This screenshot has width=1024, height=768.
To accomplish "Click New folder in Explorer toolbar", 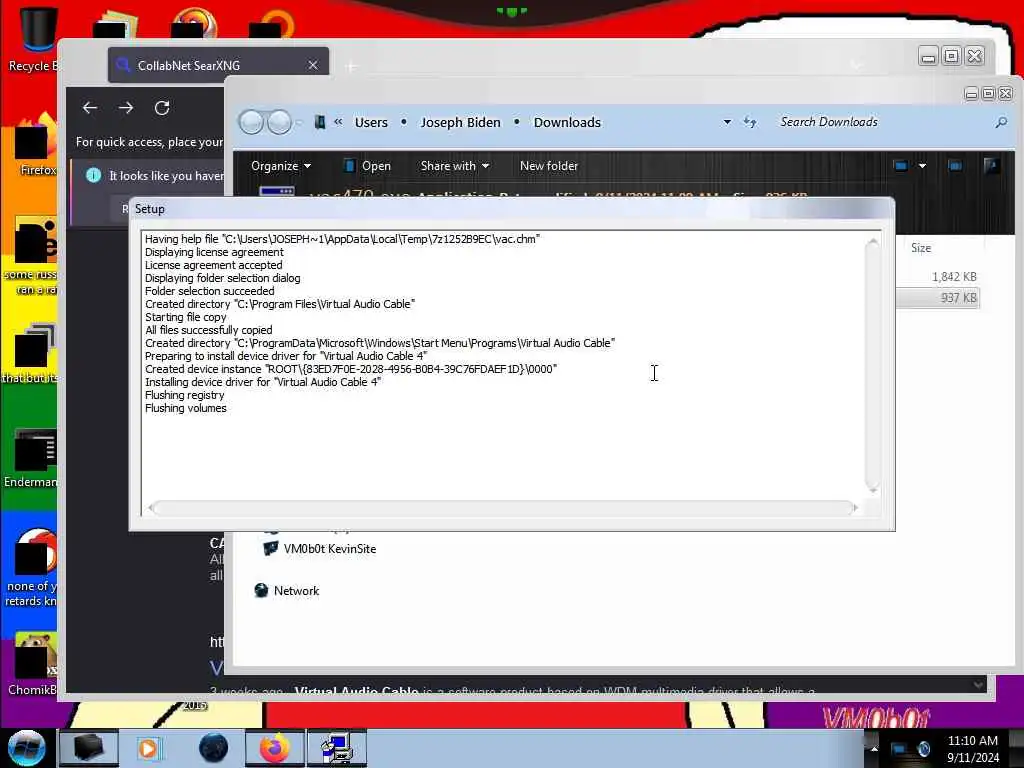I will click(x=549, y=166).
